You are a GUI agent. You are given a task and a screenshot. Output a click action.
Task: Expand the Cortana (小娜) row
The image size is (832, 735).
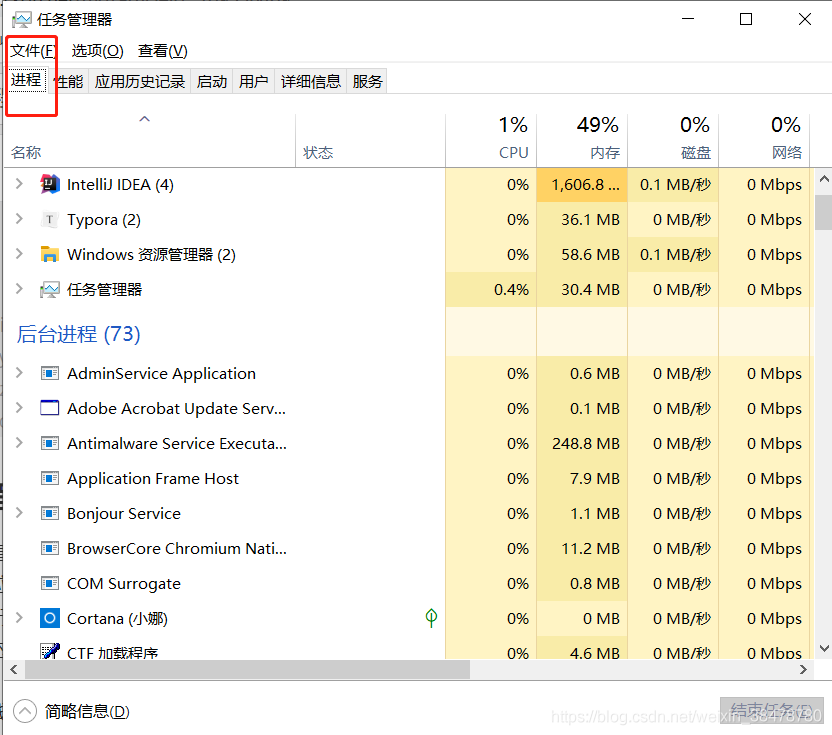click(19, 618)
